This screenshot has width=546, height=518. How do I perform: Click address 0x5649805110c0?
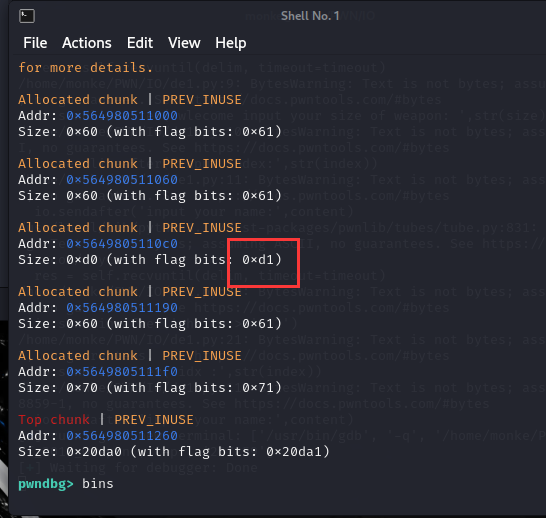click(122, 244)
